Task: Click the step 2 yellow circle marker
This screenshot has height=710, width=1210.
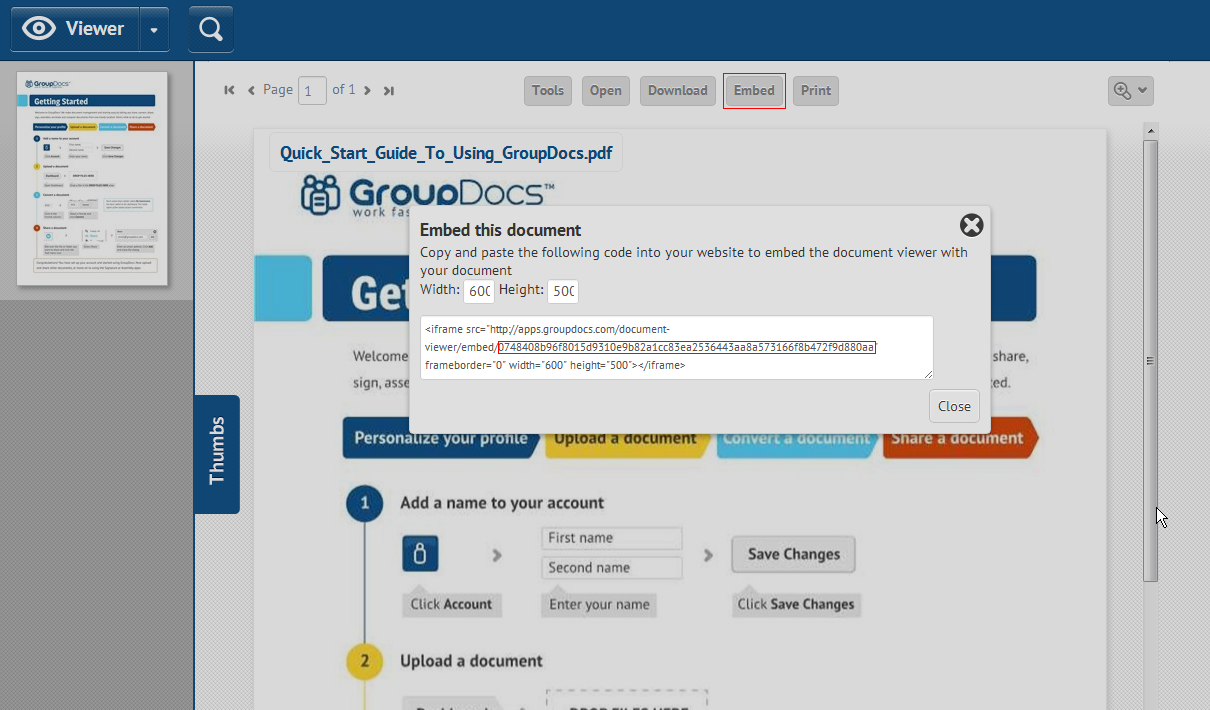Action: pyautogui.click(x=365, y=661)
